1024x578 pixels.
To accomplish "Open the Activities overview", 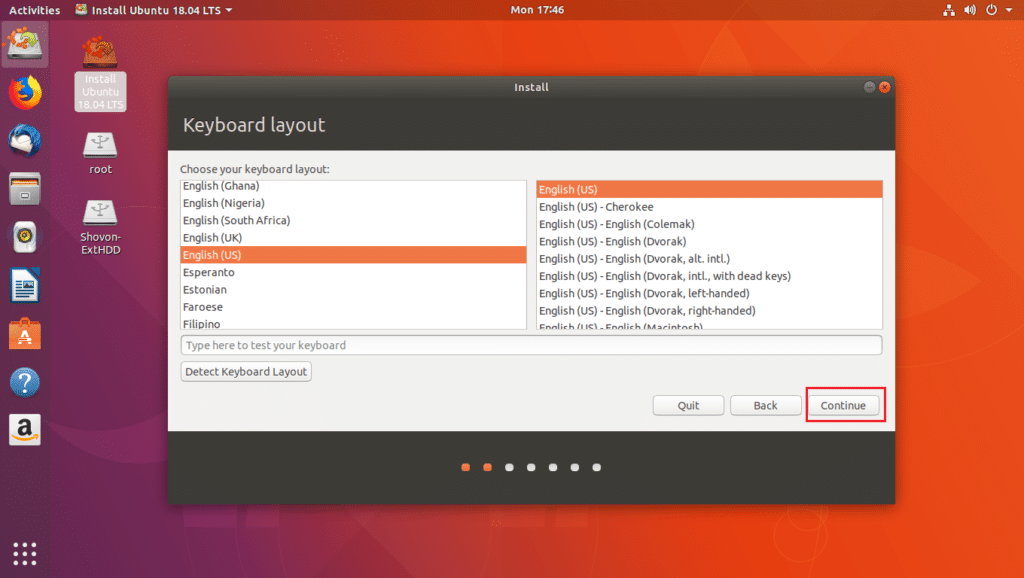I will tap(34, 10).
